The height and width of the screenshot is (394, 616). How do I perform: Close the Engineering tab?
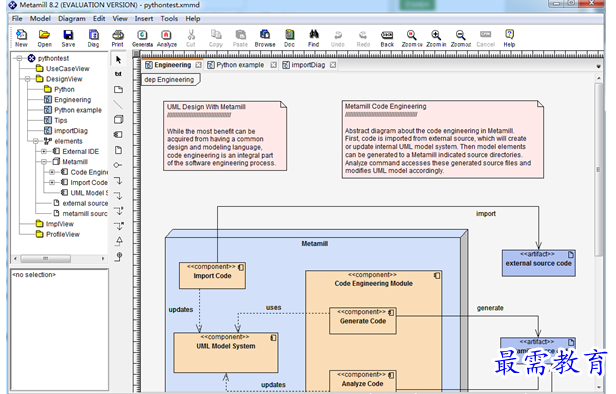pyautogui.click(x=198, y=65)
